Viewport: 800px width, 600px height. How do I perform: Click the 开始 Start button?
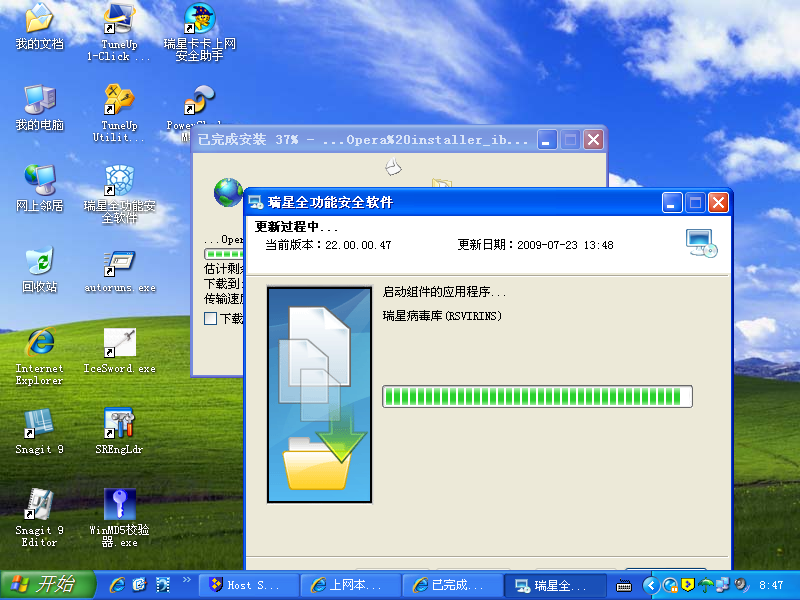[x=47, y=585]
